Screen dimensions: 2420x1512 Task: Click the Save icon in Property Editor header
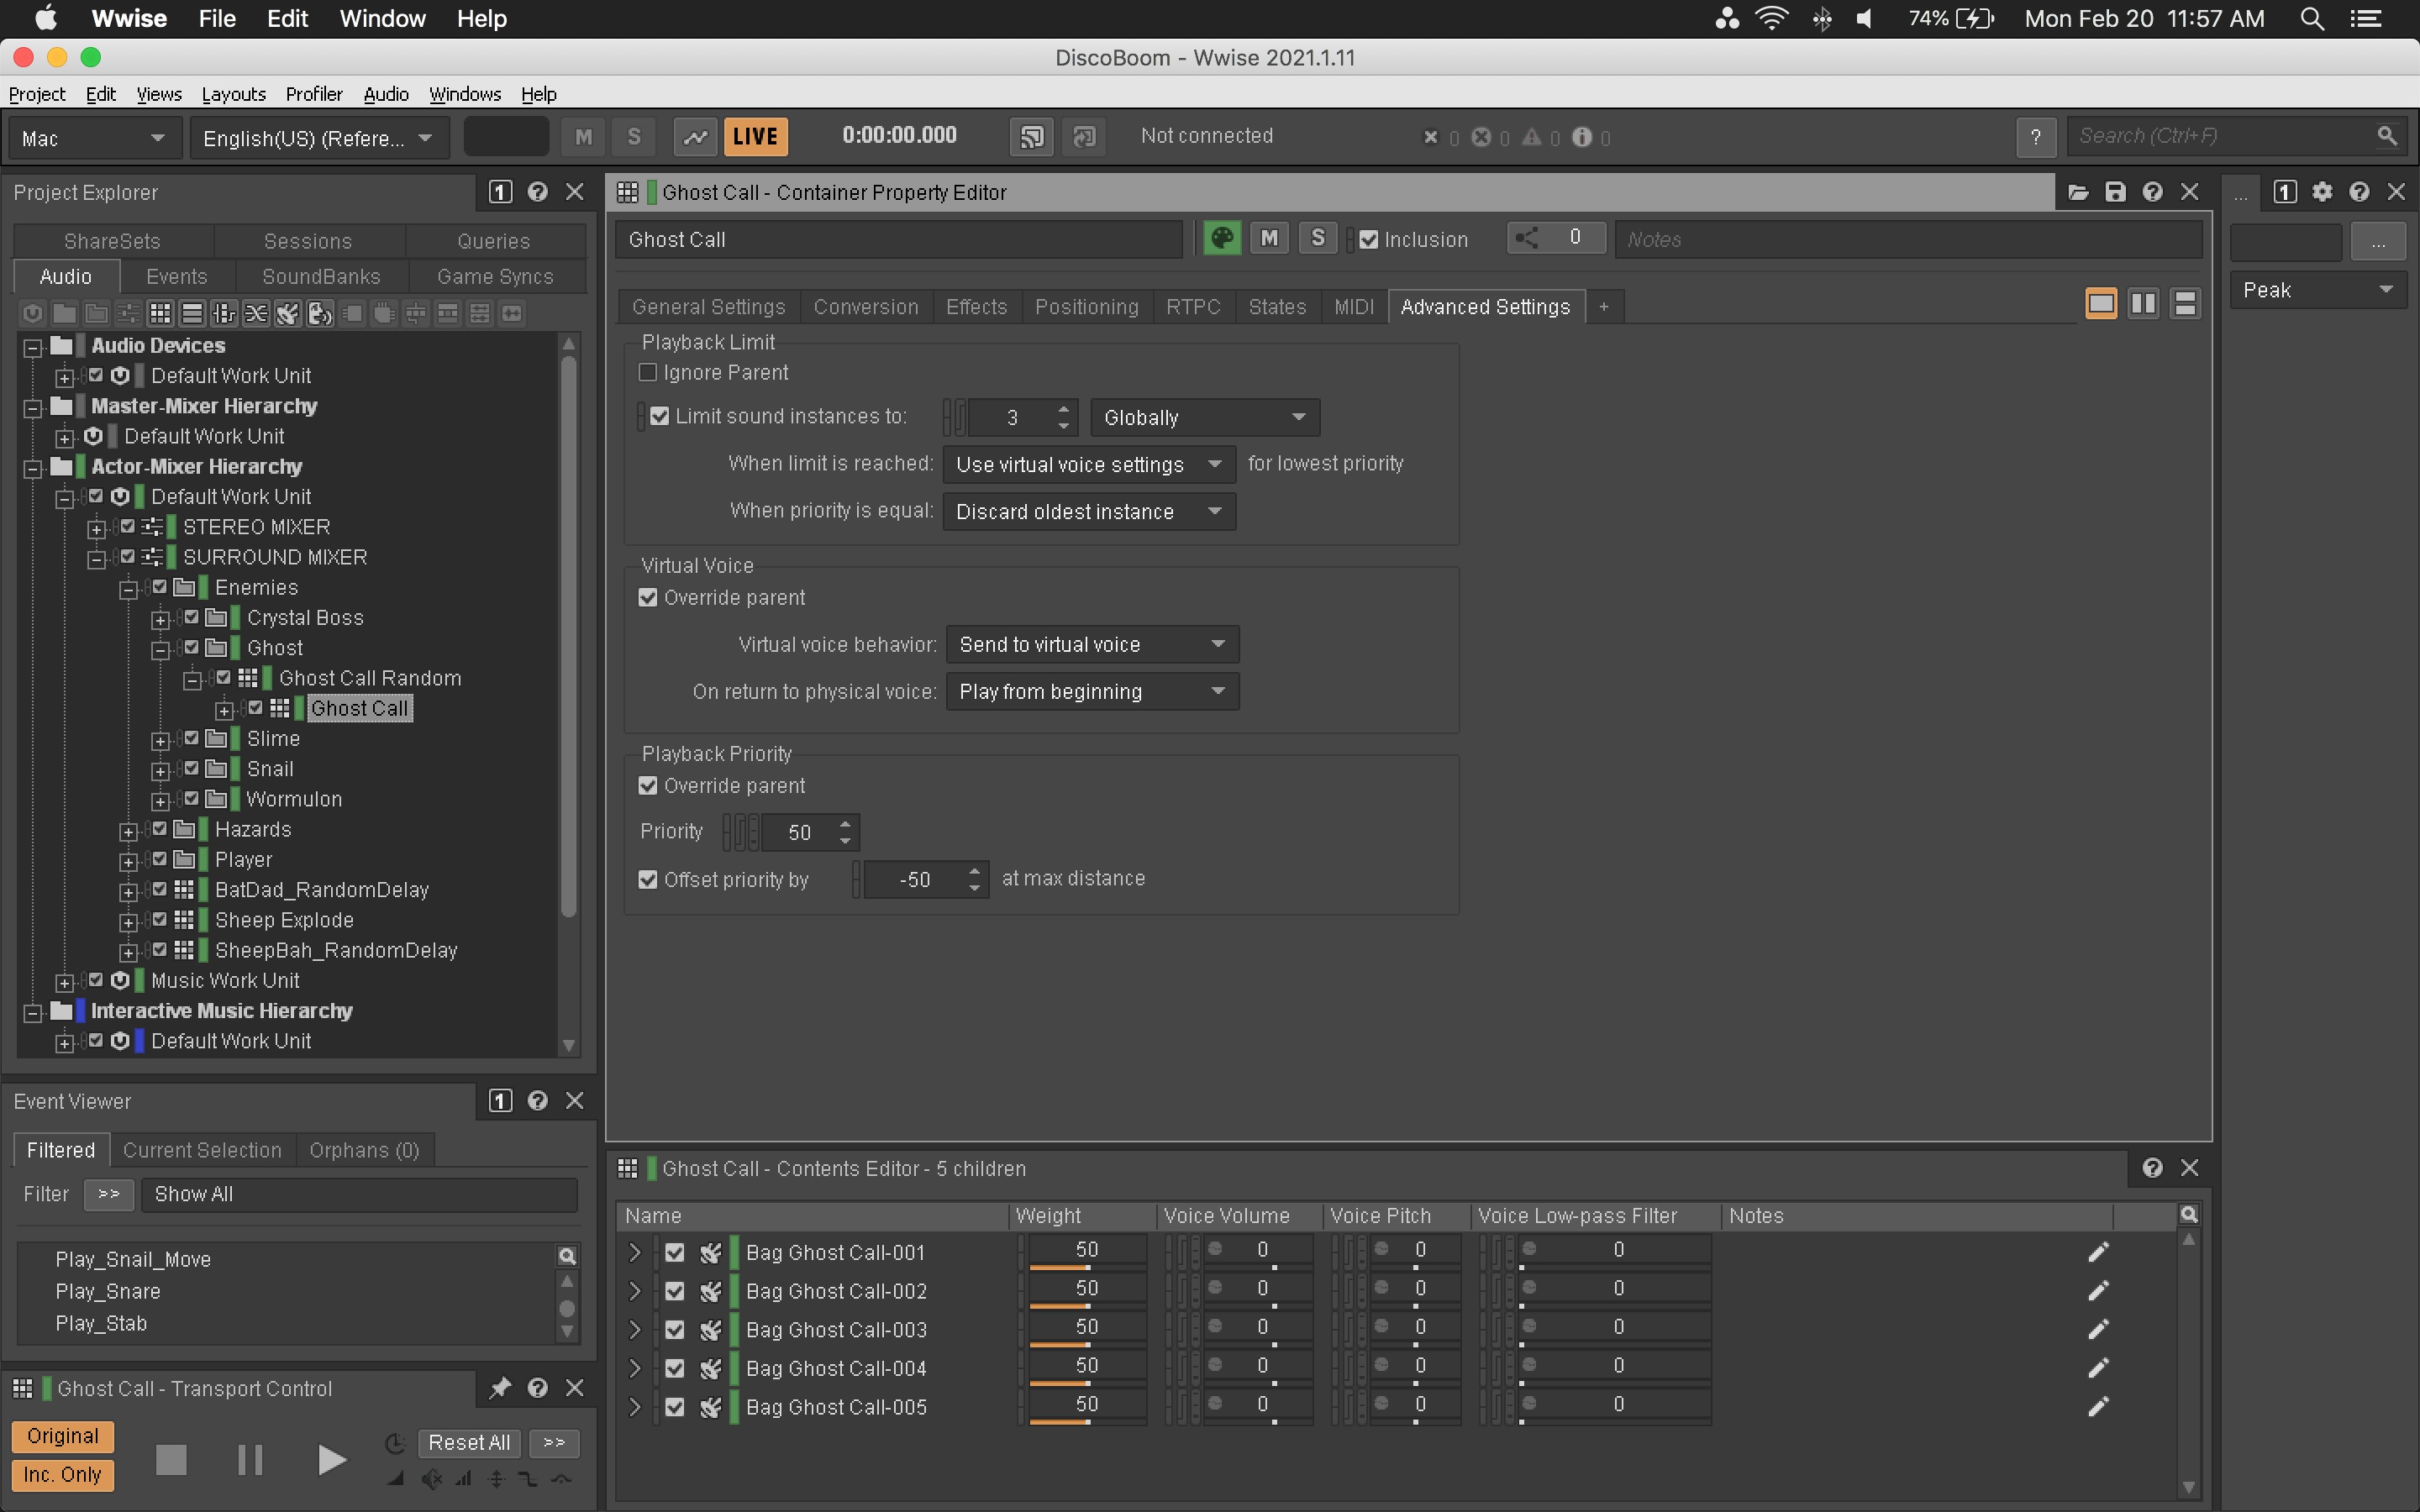tap(2115, 192)
